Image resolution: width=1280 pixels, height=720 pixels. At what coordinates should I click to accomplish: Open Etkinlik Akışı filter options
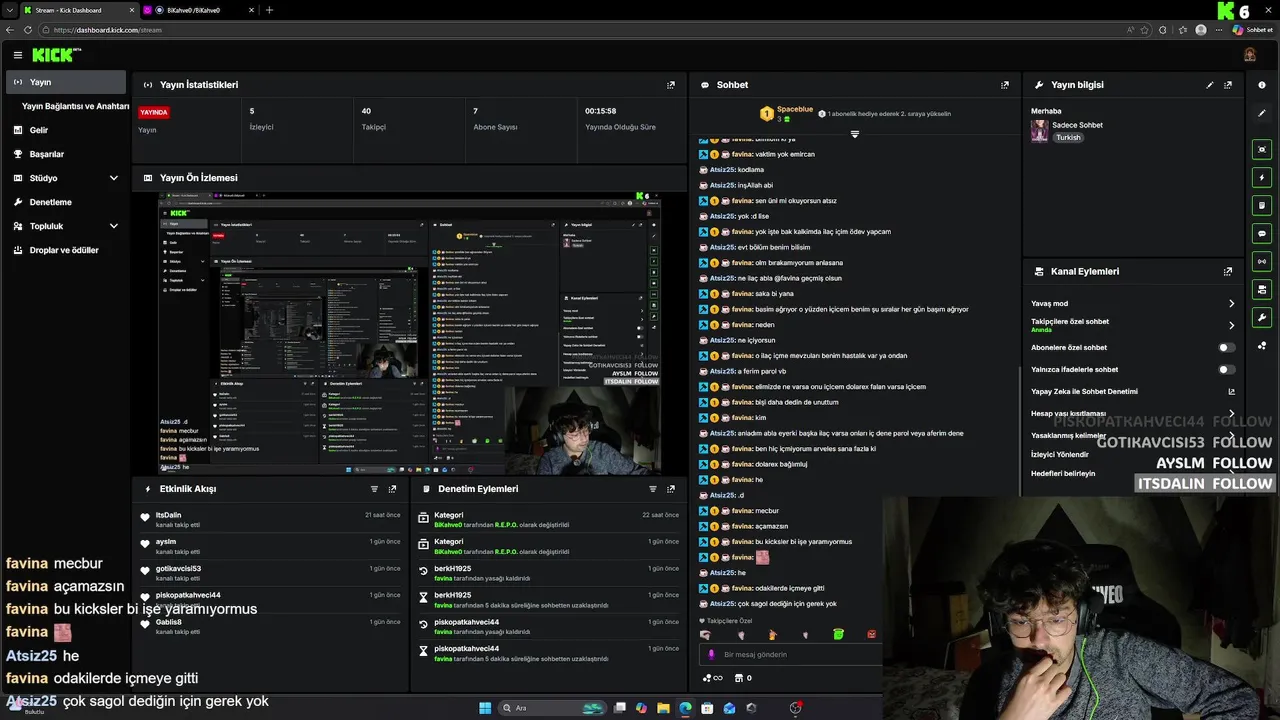pyautogui.click(x=374, y=489)
